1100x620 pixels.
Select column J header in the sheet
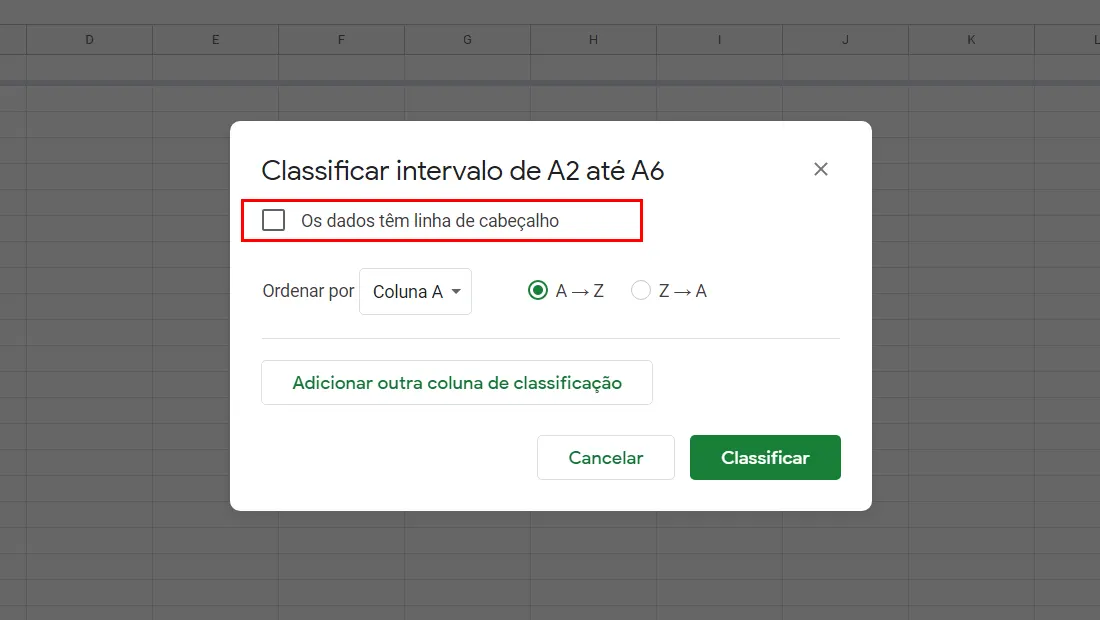click(x=845, y=40)
